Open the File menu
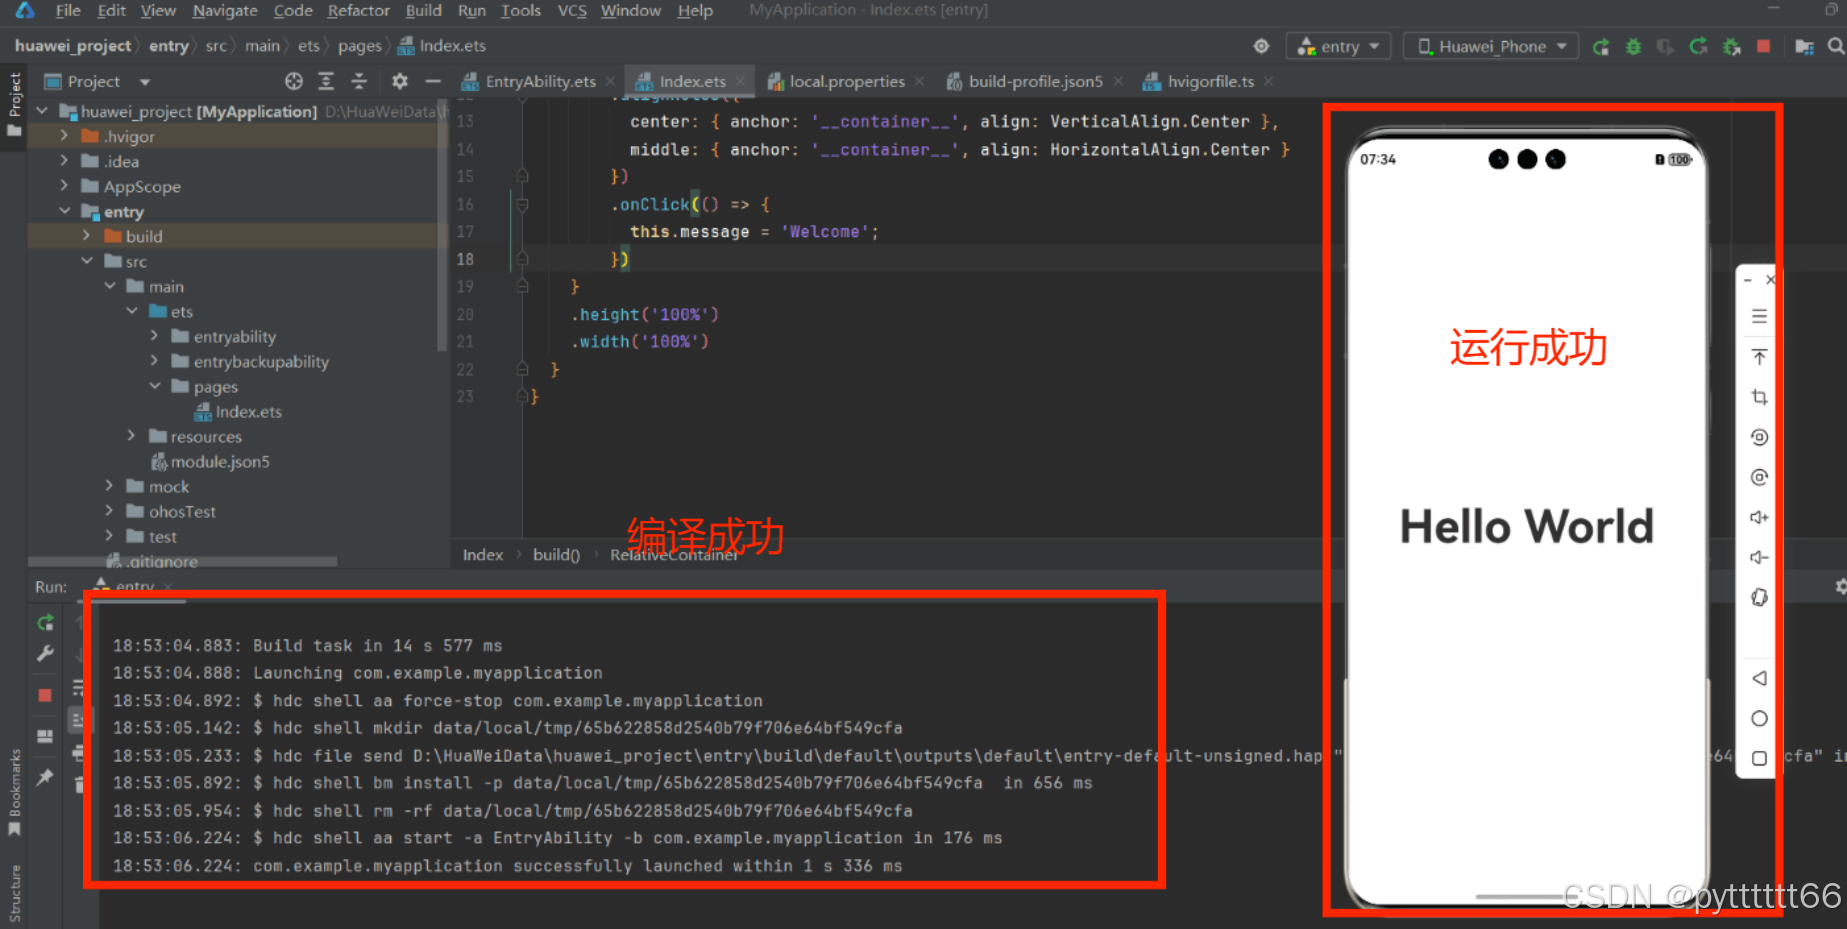Image resolution: width=1847 pixels, height=929 pixels. click(x=68, y=10)
